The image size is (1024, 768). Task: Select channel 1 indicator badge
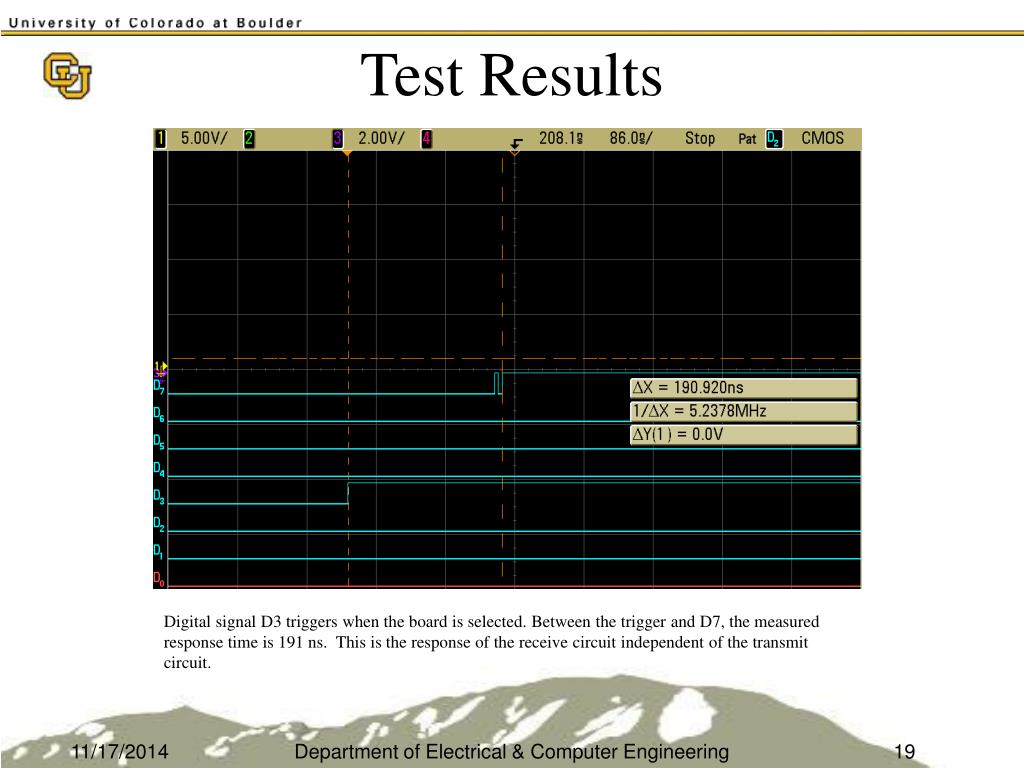160,138
